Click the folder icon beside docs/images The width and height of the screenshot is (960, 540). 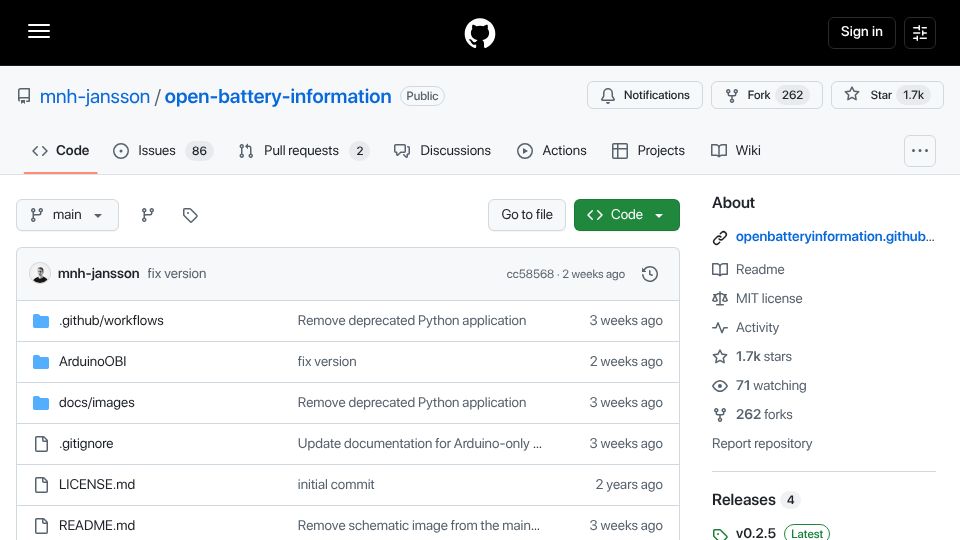pyautogui.click(x=41, y=403)
